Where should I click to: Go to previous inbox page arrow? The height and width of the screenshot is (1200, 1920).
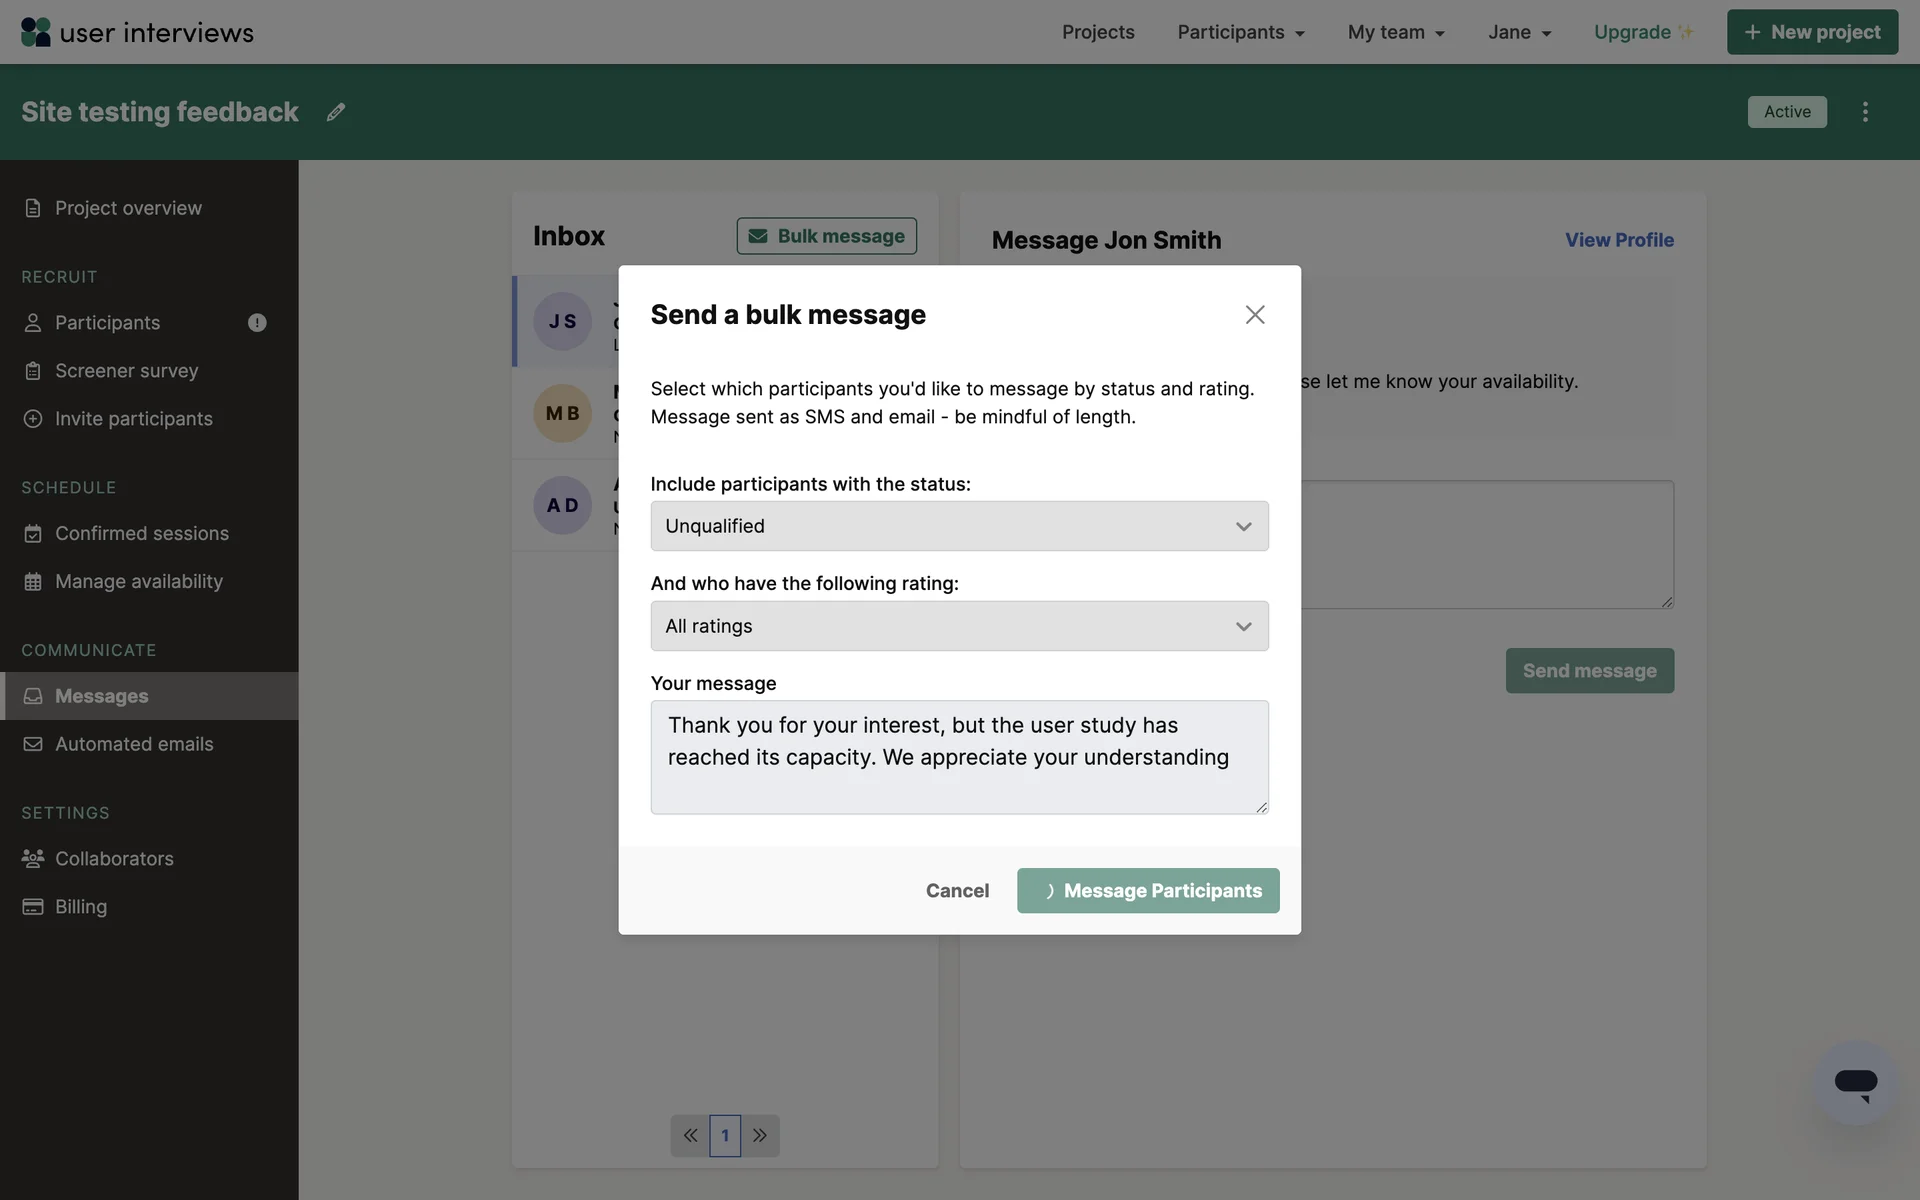click(690, 1135)
